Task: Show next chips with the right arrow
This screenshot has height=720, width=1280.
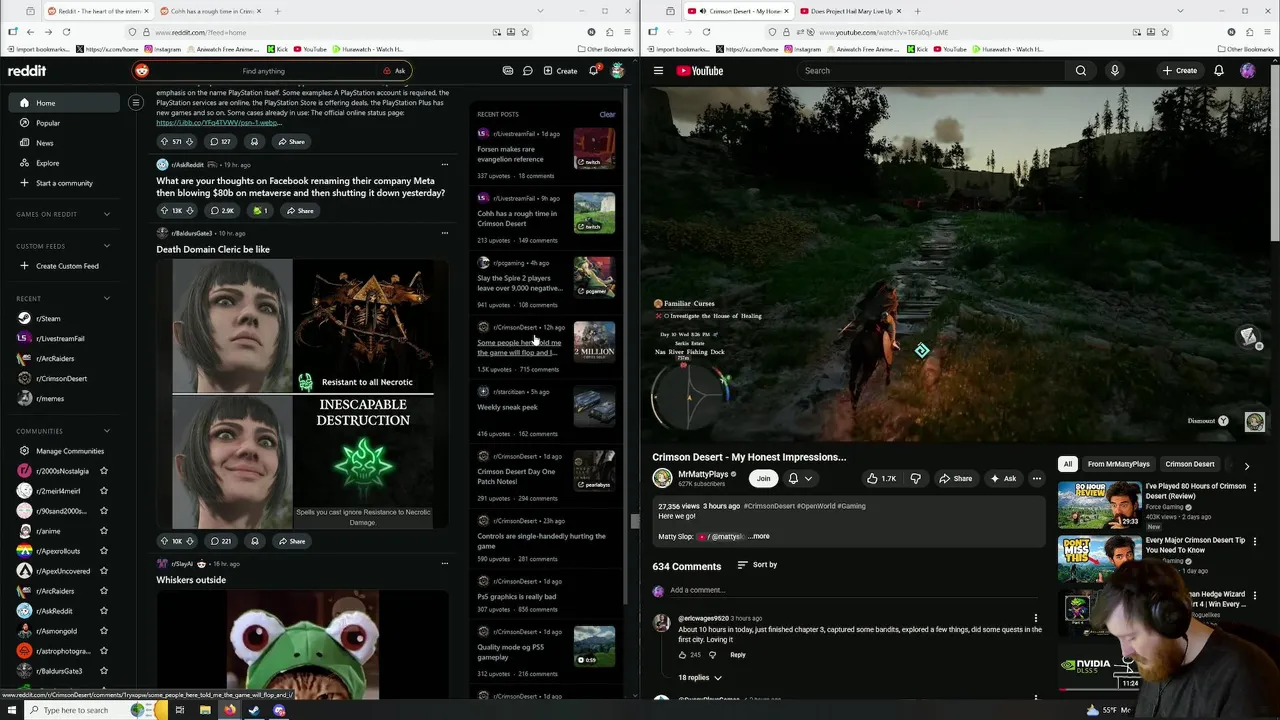Action: (1246, 465)
